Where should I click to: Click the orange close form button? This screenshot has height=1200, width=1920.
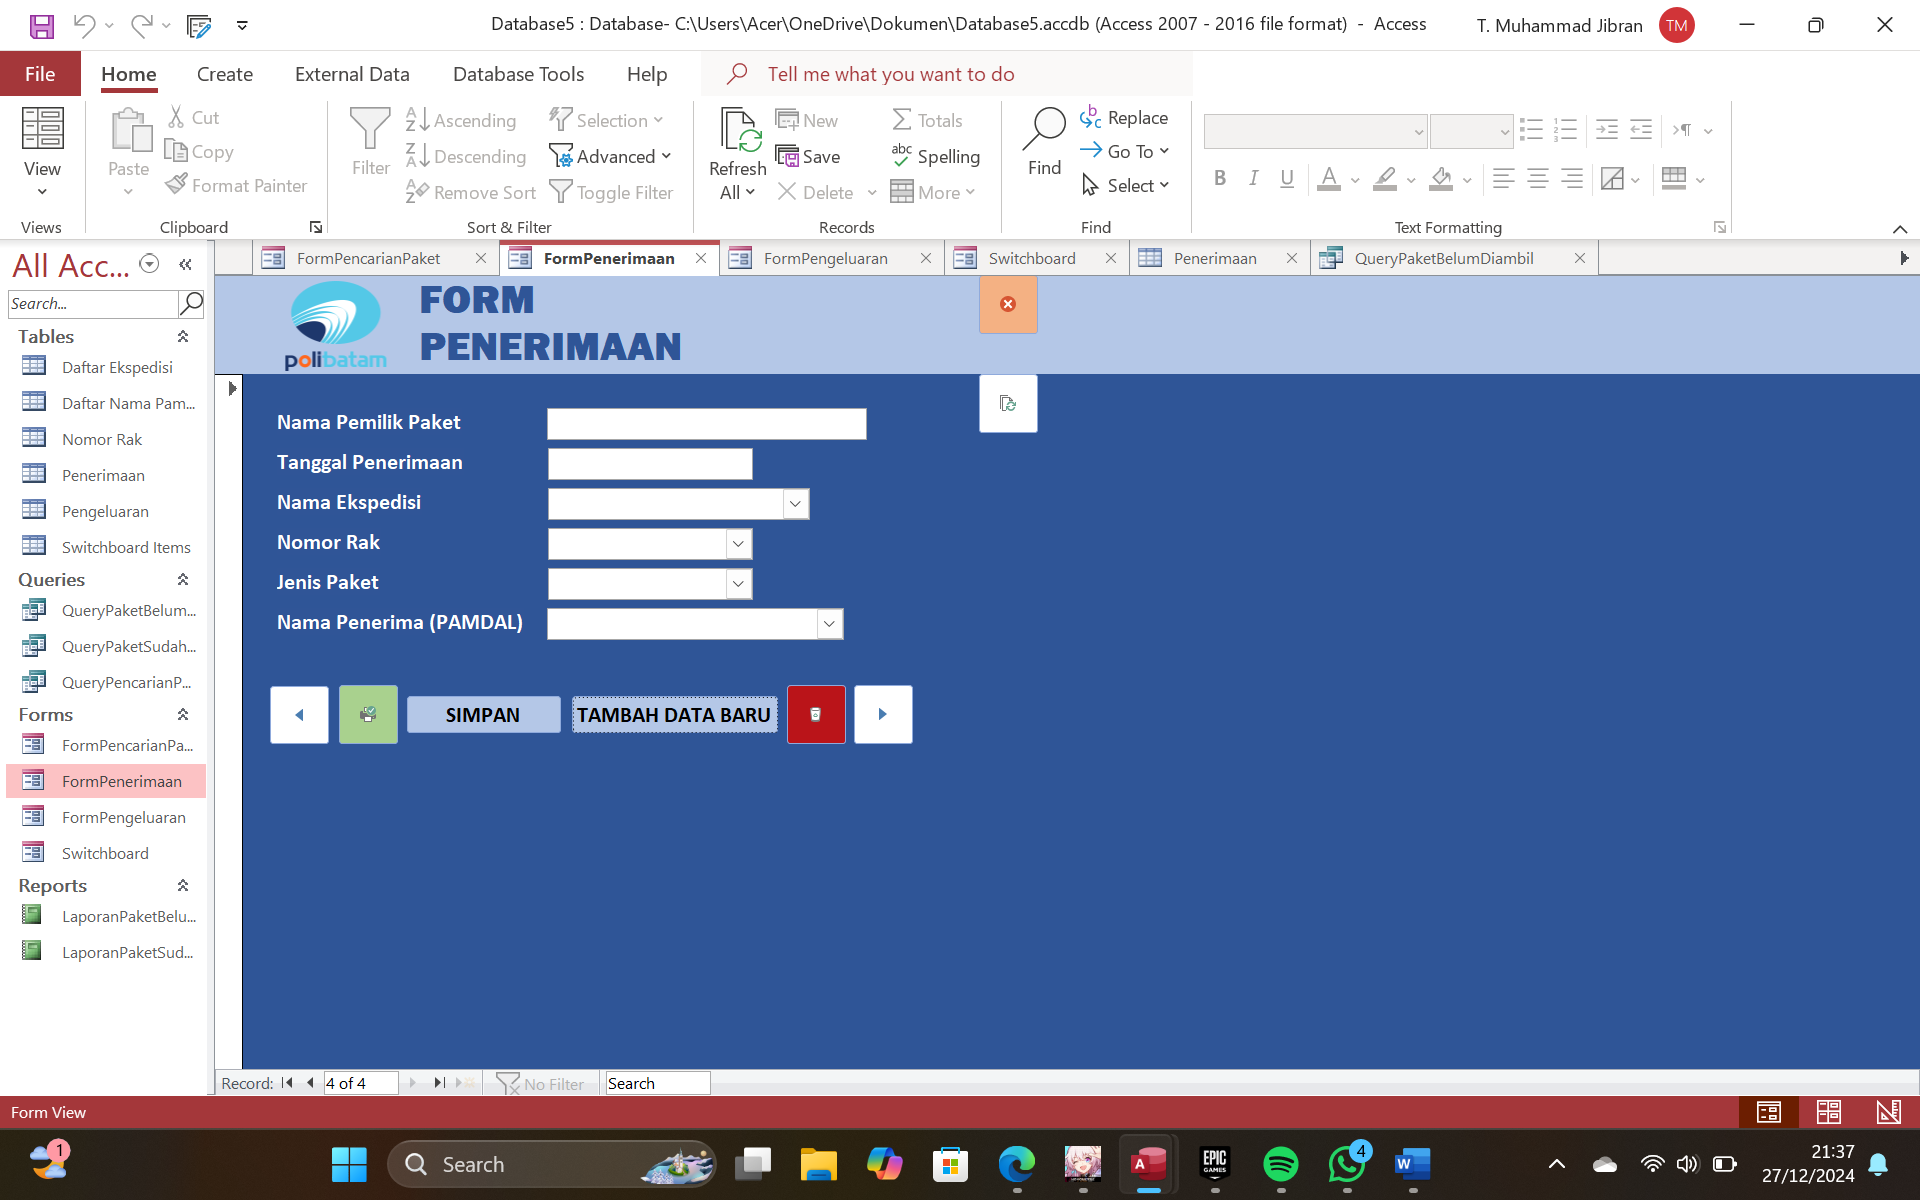coord(1008,304)
